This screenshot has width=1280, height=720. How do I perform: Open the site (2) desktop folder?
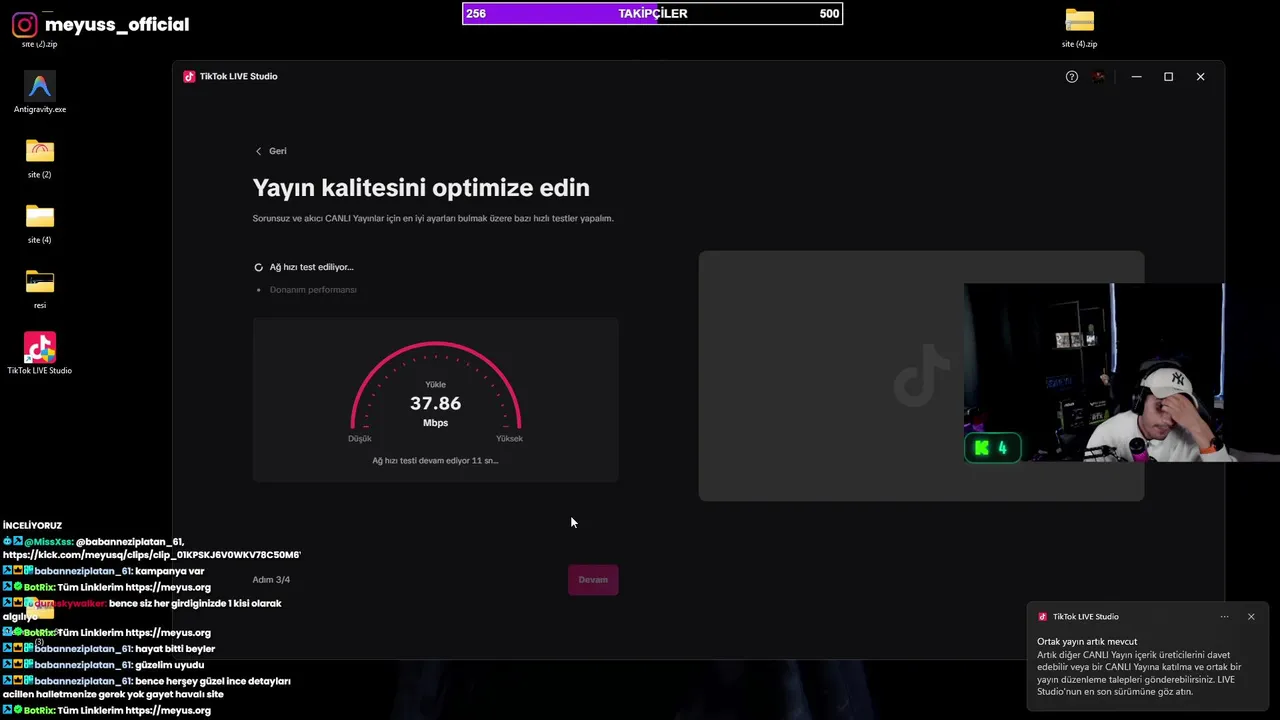[40, 158]
